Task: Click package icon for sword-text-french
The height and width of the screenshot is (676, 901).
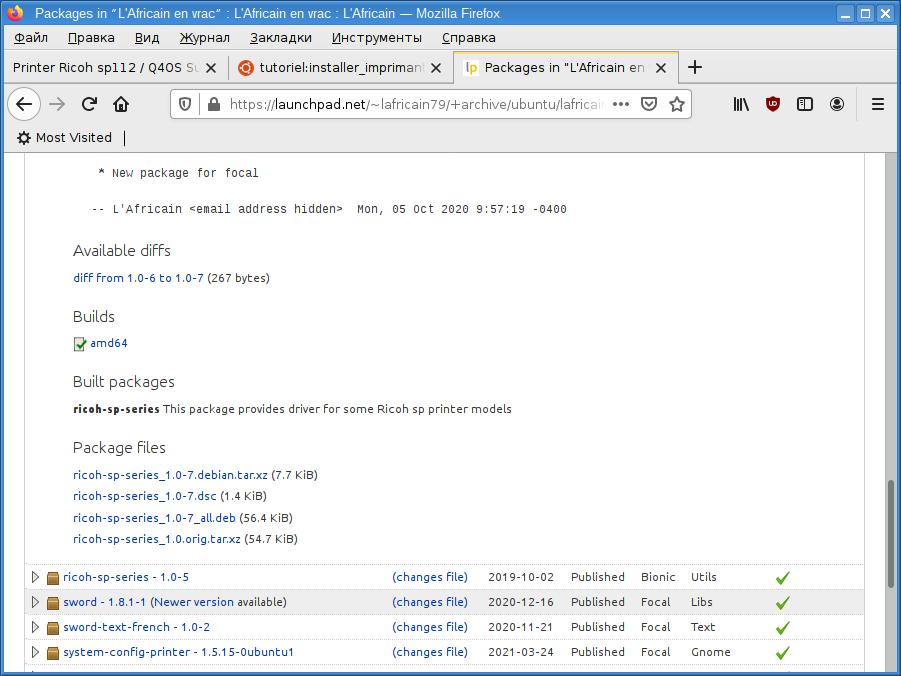Action: (x=53, y=628)
